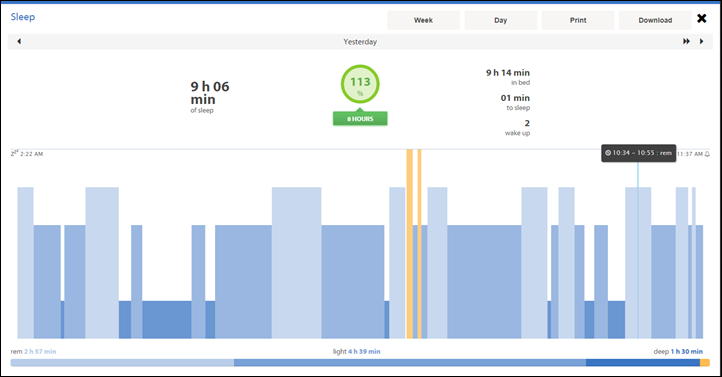Image resolution: width=722 pixels, height=377 pixels.
Task: Click light sleep segment of summary bar
Action: click(x=410, y=363)
